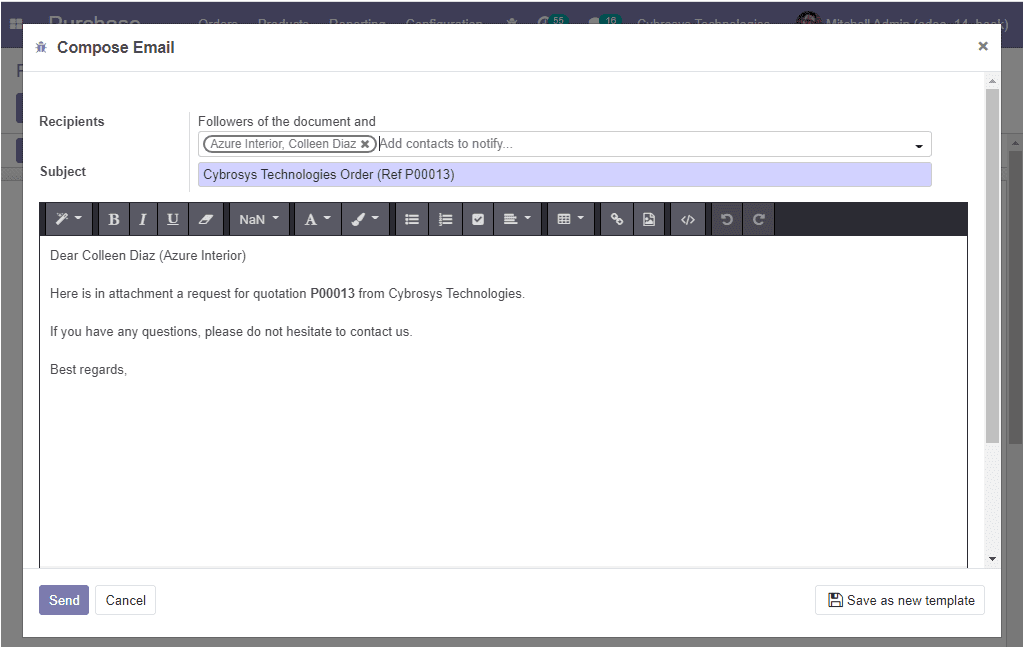Click the 'If you have any questions' sentence
Image resolution: width=1024 pixels, height=648 pixels.
pyautogui.click(x=231, y=331)
